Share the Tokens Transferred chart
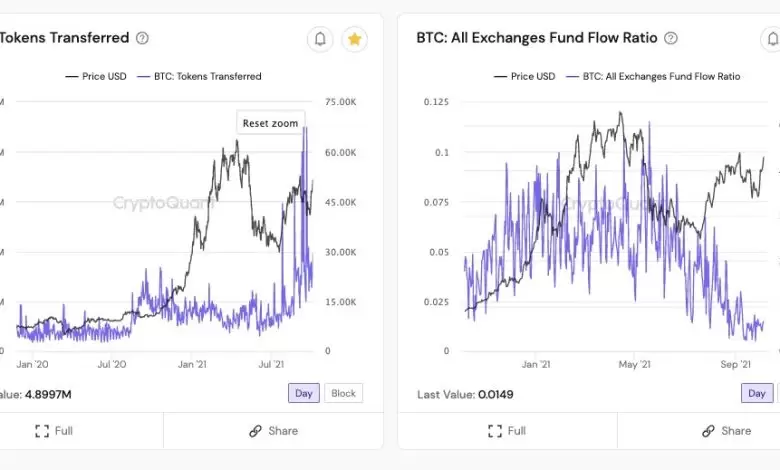This screenshot has height=470, width=780. 273,431
